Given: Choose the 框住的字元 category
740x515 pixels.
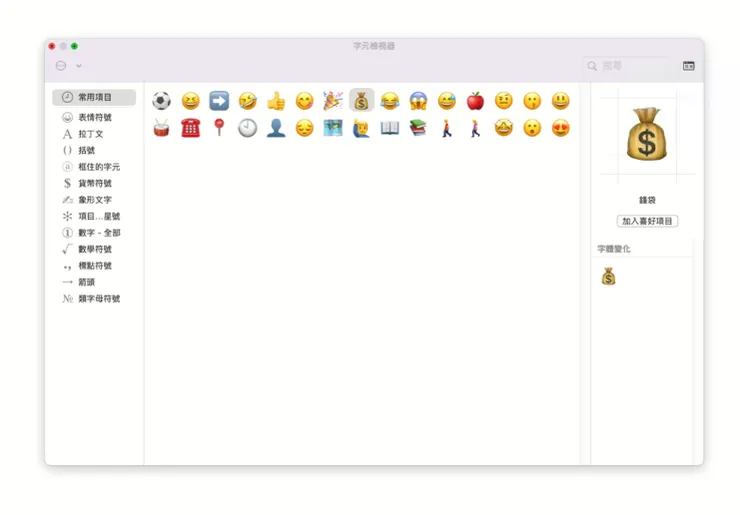Looking at the screenshot, I should 94,167.
